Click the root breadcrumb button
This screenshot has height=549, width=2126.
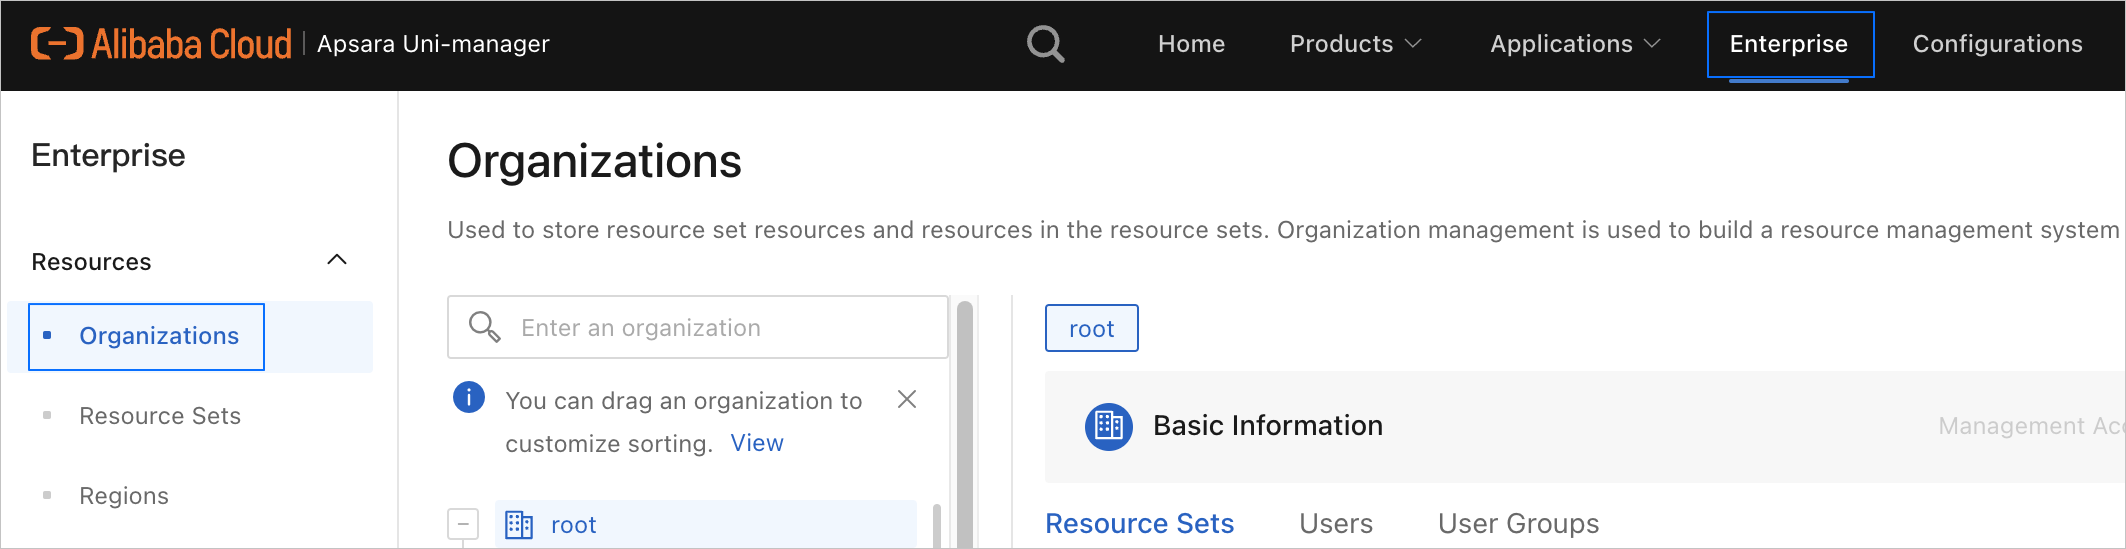(x=1091, y=329)
